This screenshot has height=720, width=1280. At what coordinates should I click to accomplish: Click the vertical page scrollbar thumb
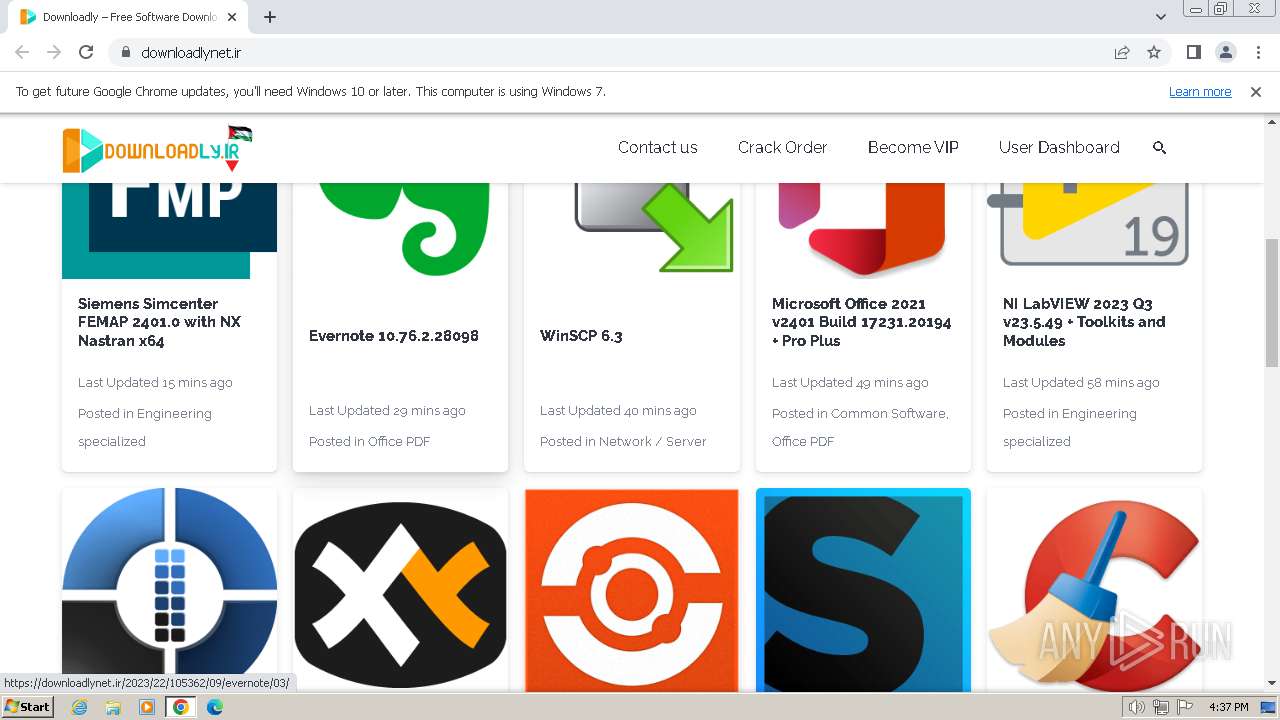(1272, 303)
